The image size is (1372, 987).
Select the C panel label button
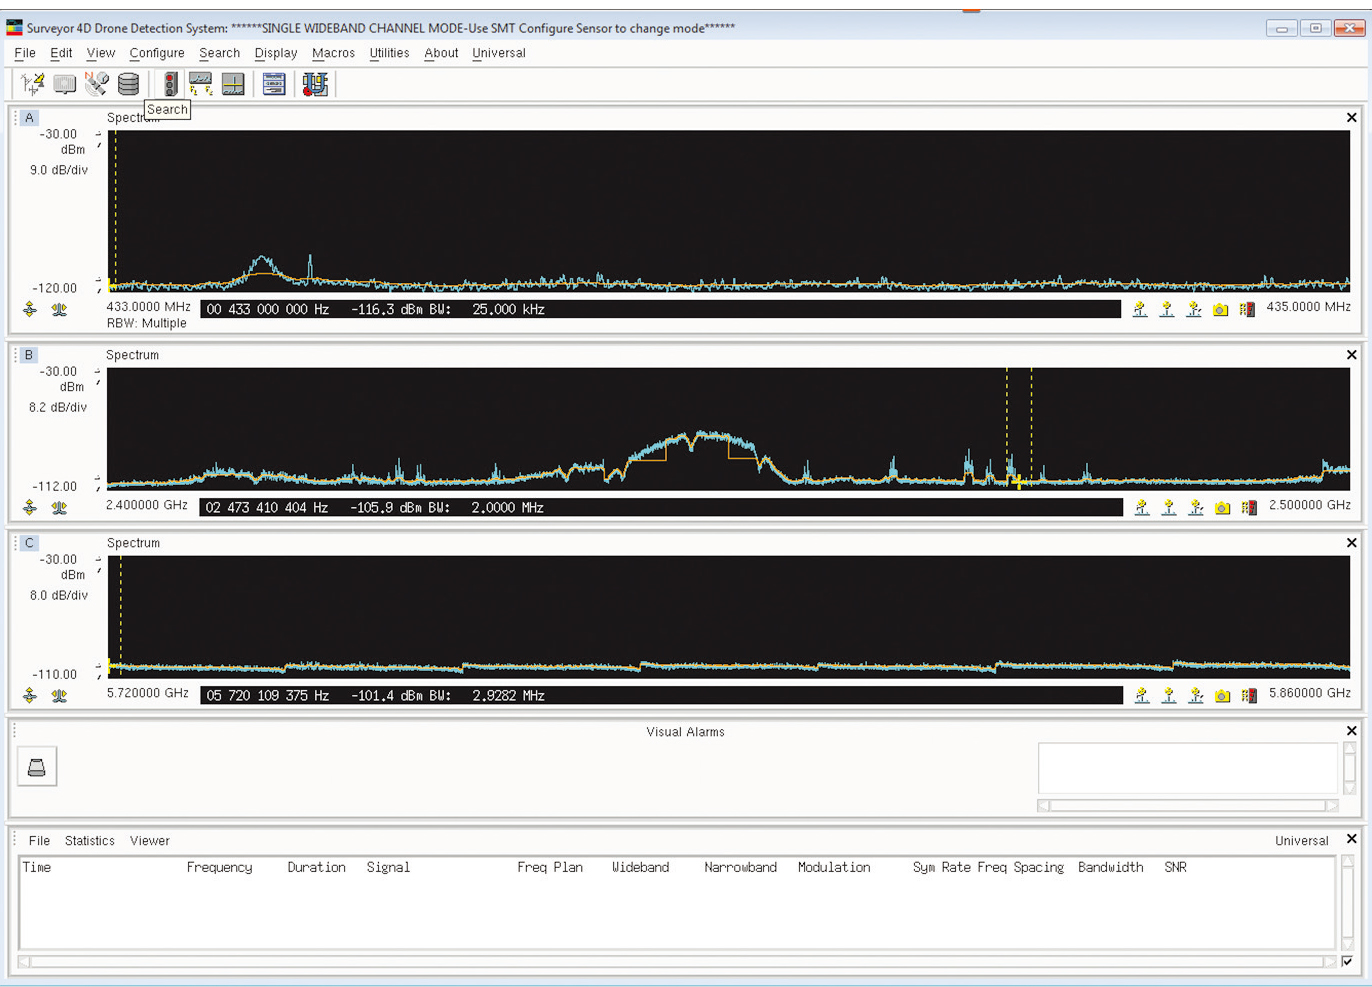29,543
